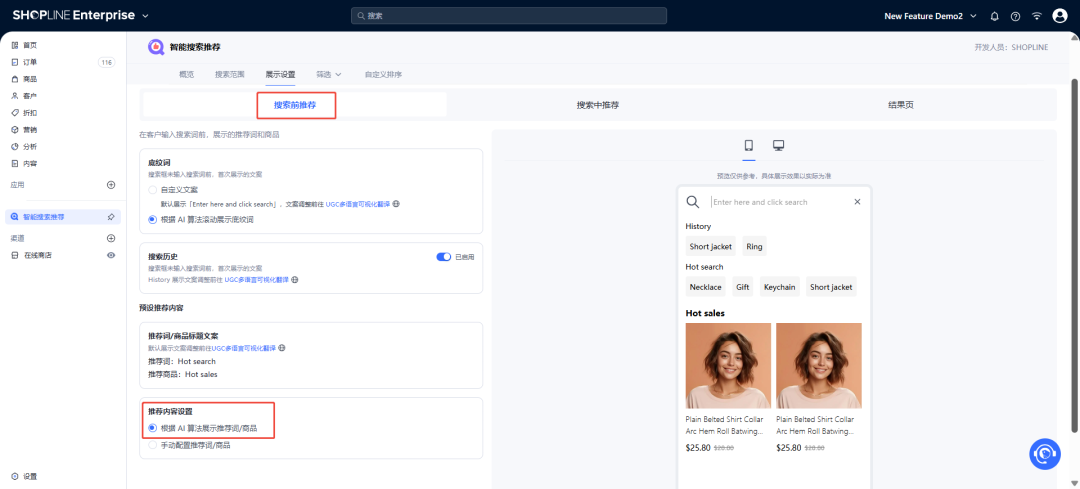The height and width of the screenshot is (489, 1080).
Task: Open the notifications bell icon
Action: 994,16
